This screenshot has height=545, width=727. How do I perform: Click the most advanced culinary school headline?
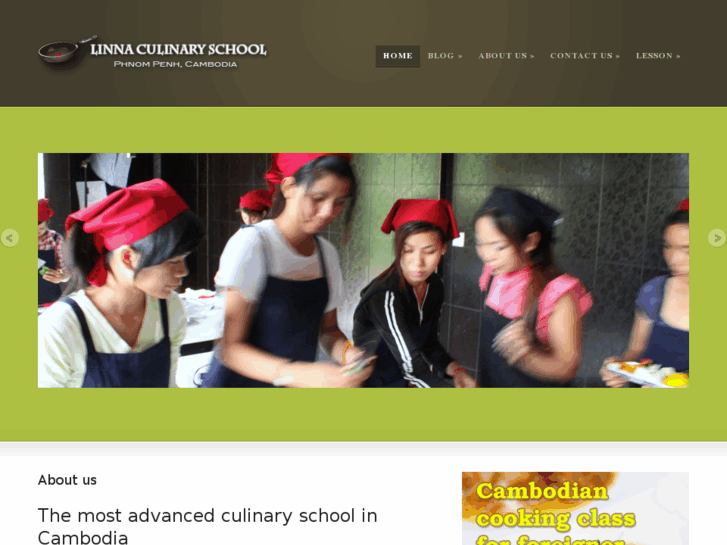click(x=207, y=526)
